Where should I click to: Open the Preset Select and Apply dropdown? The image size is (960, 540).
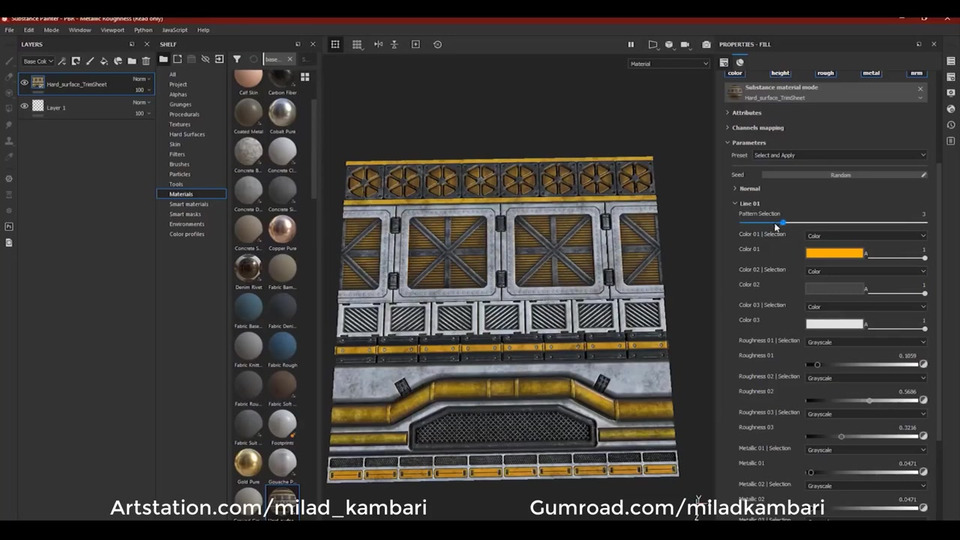point(839,156)
